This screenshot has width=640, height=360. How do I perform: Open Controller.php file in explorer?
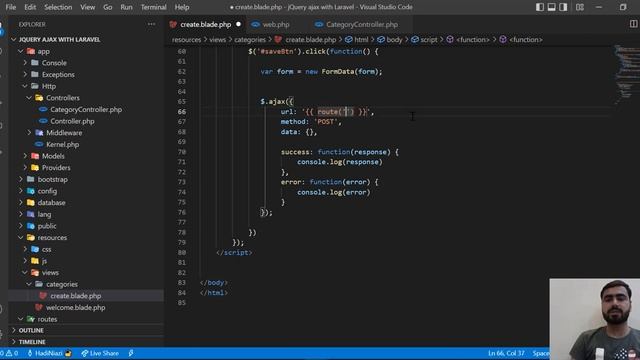click(x=72, y=121)
